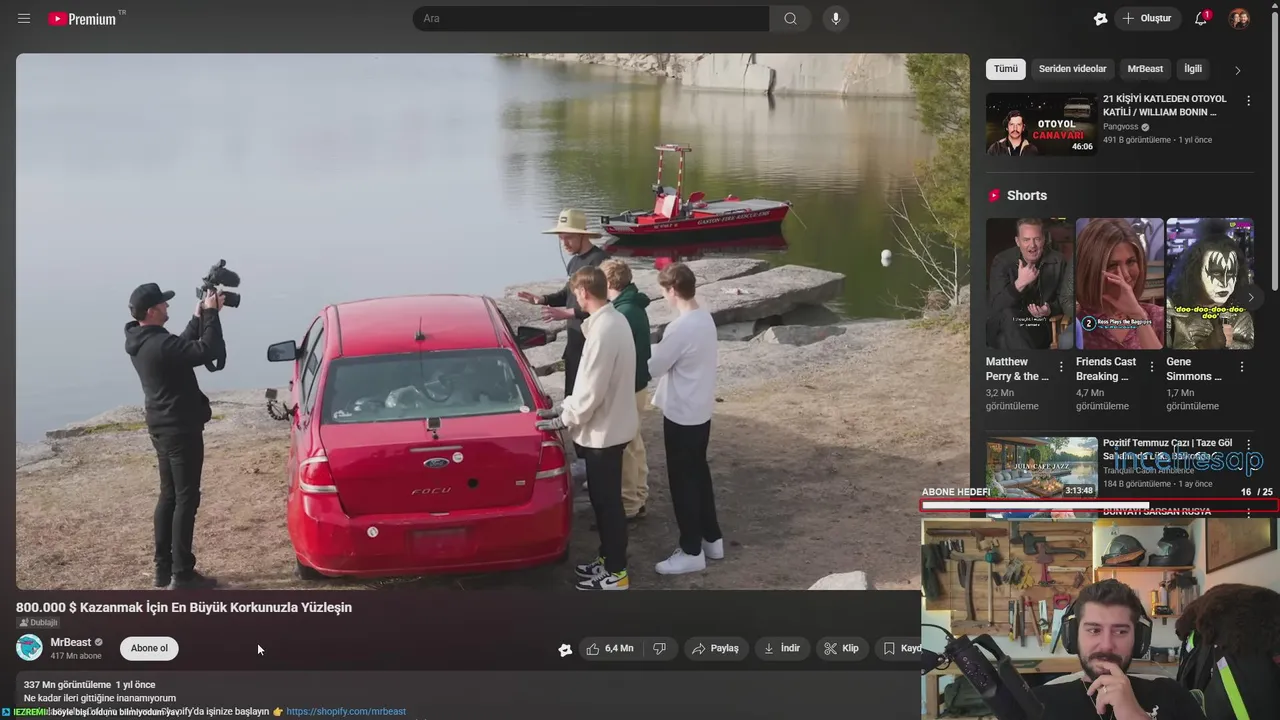
Task: Open the shopify.com/mrbeast description link
Action: click(346, 711)
